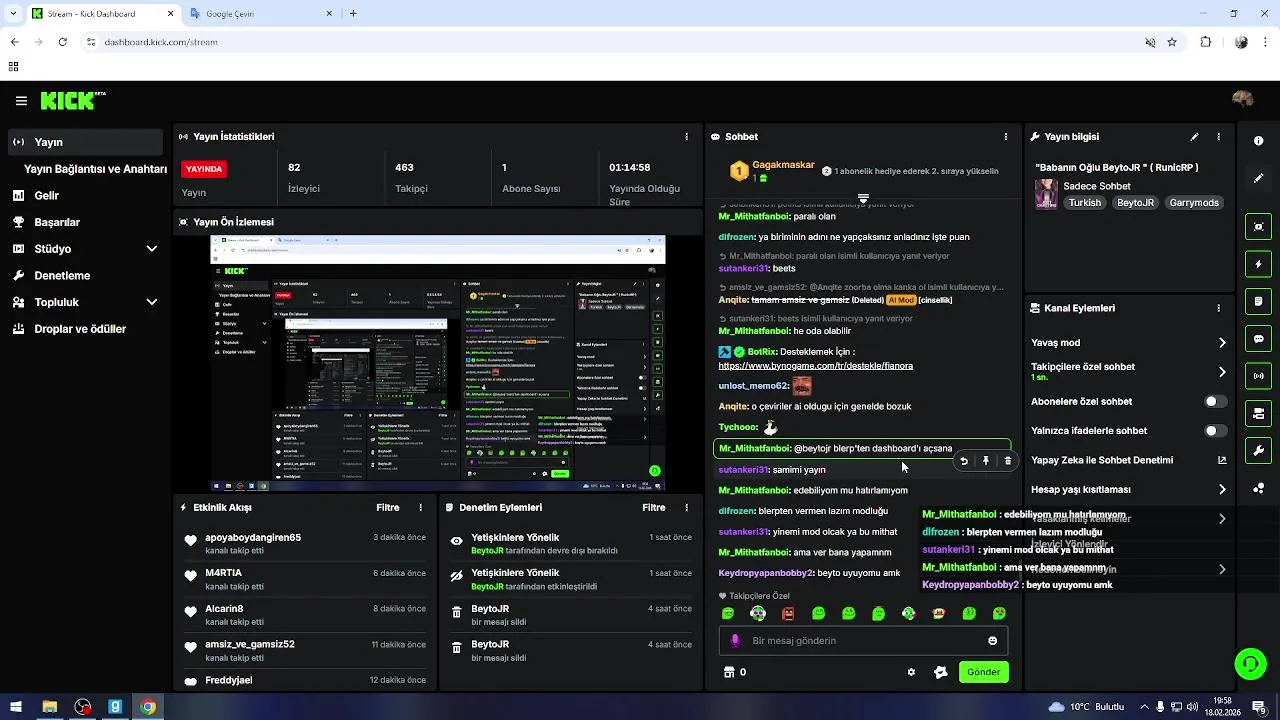Screen dimensions: 1280x720
Task: Open Kanal Eylemleri three-dot options
Action: pos(1218,308)
